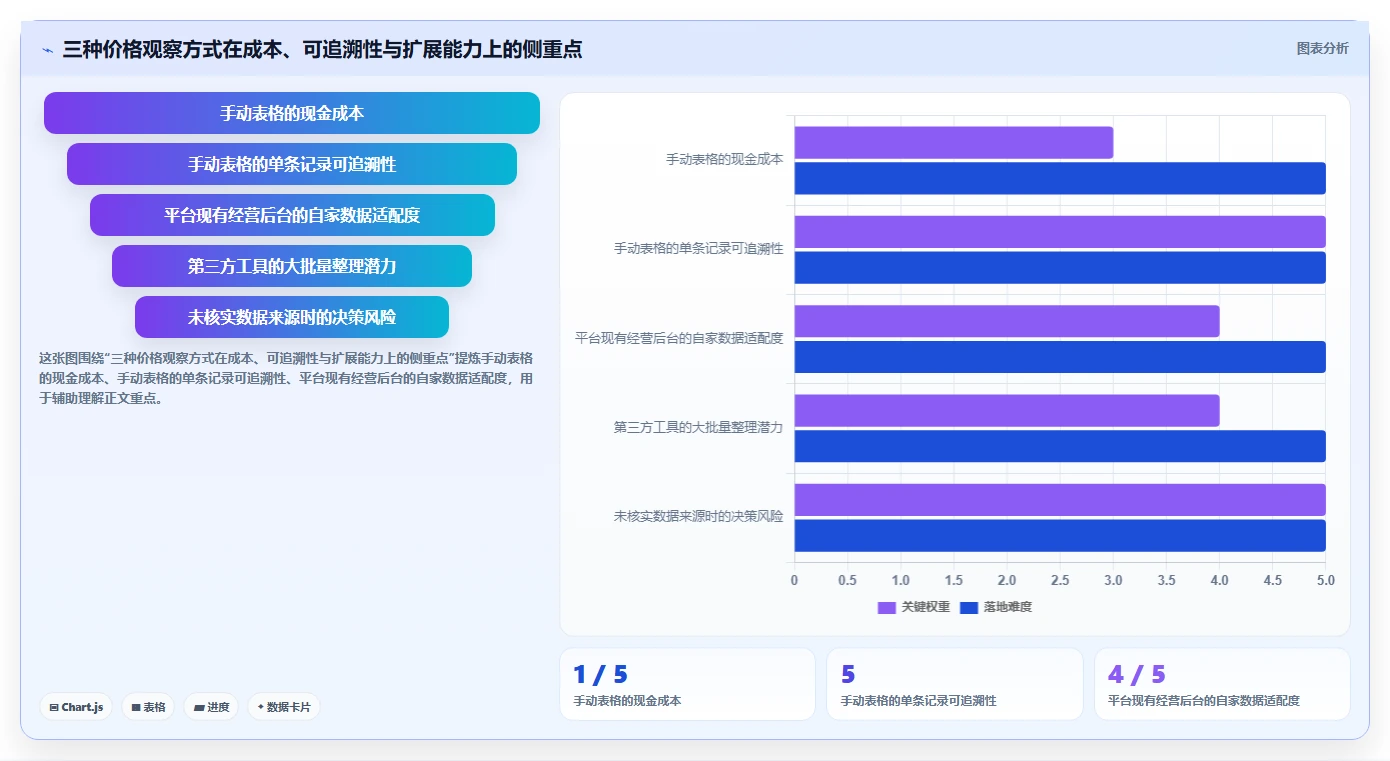1390x761 pixels.
Task: Click the 0 tick on the x-axis
Action: coord(794,580)
